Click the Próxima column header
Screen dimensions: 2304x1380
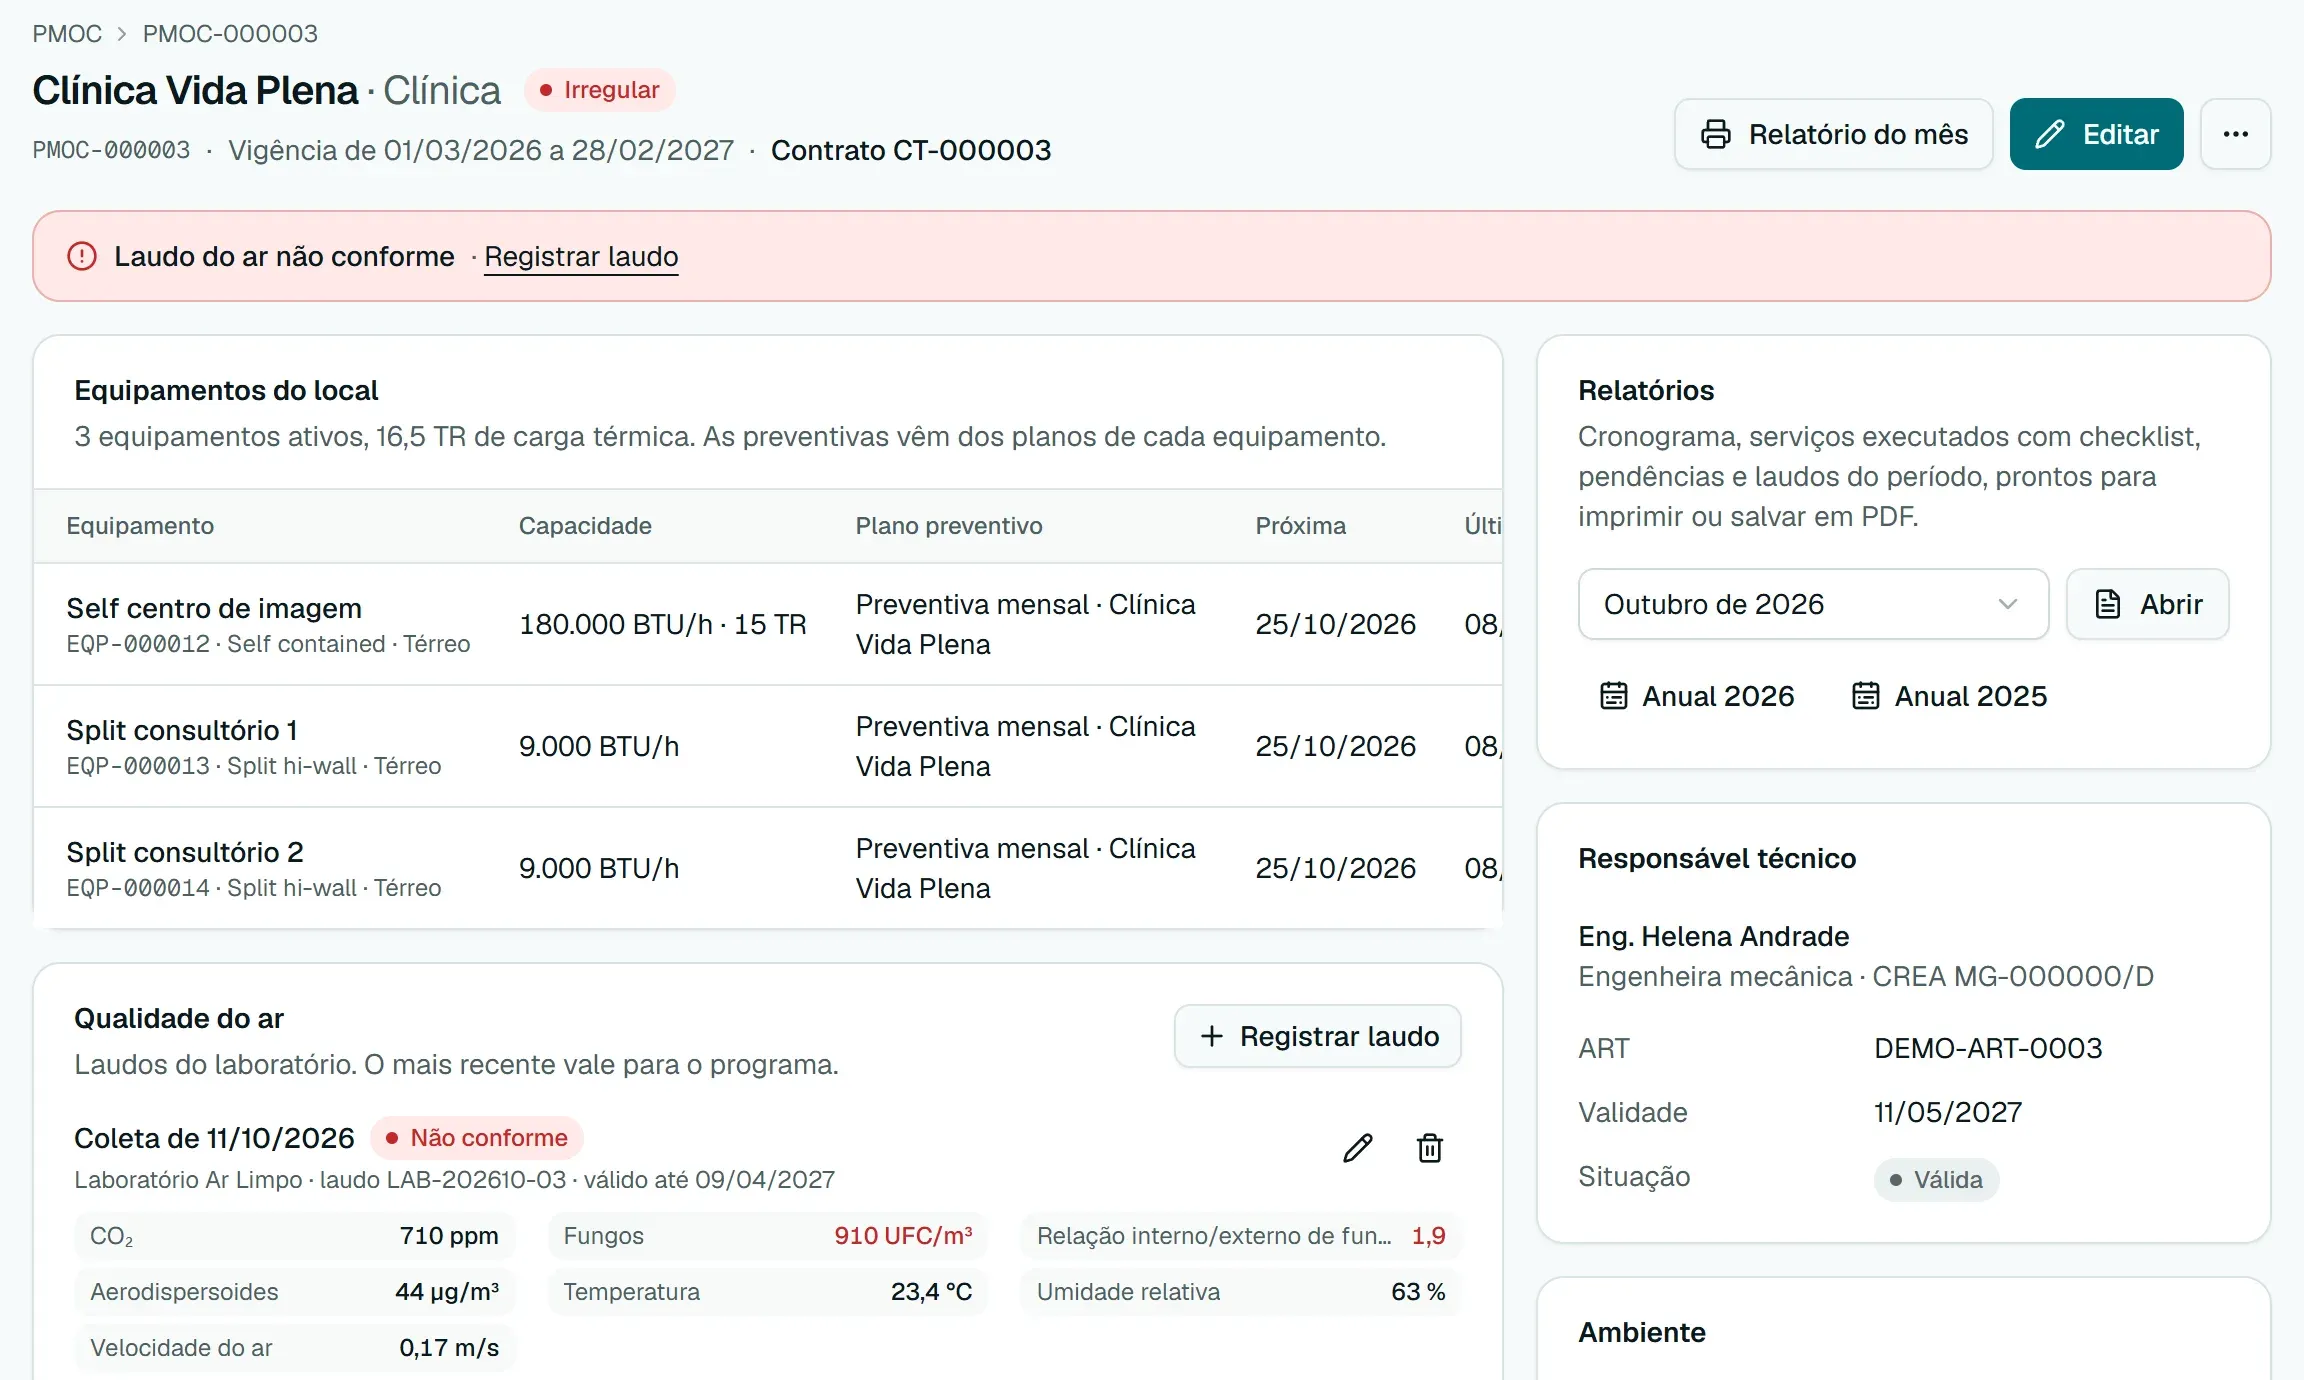(x=1300, y=526)
